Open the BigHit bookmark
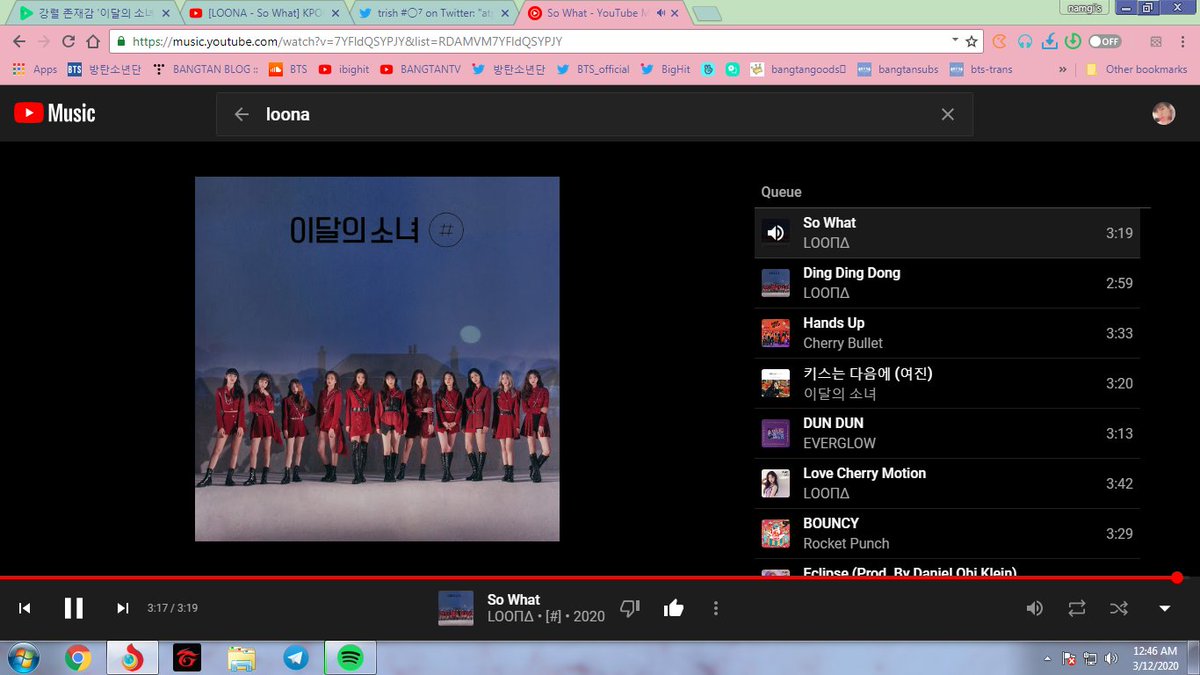 coord(665,69)
